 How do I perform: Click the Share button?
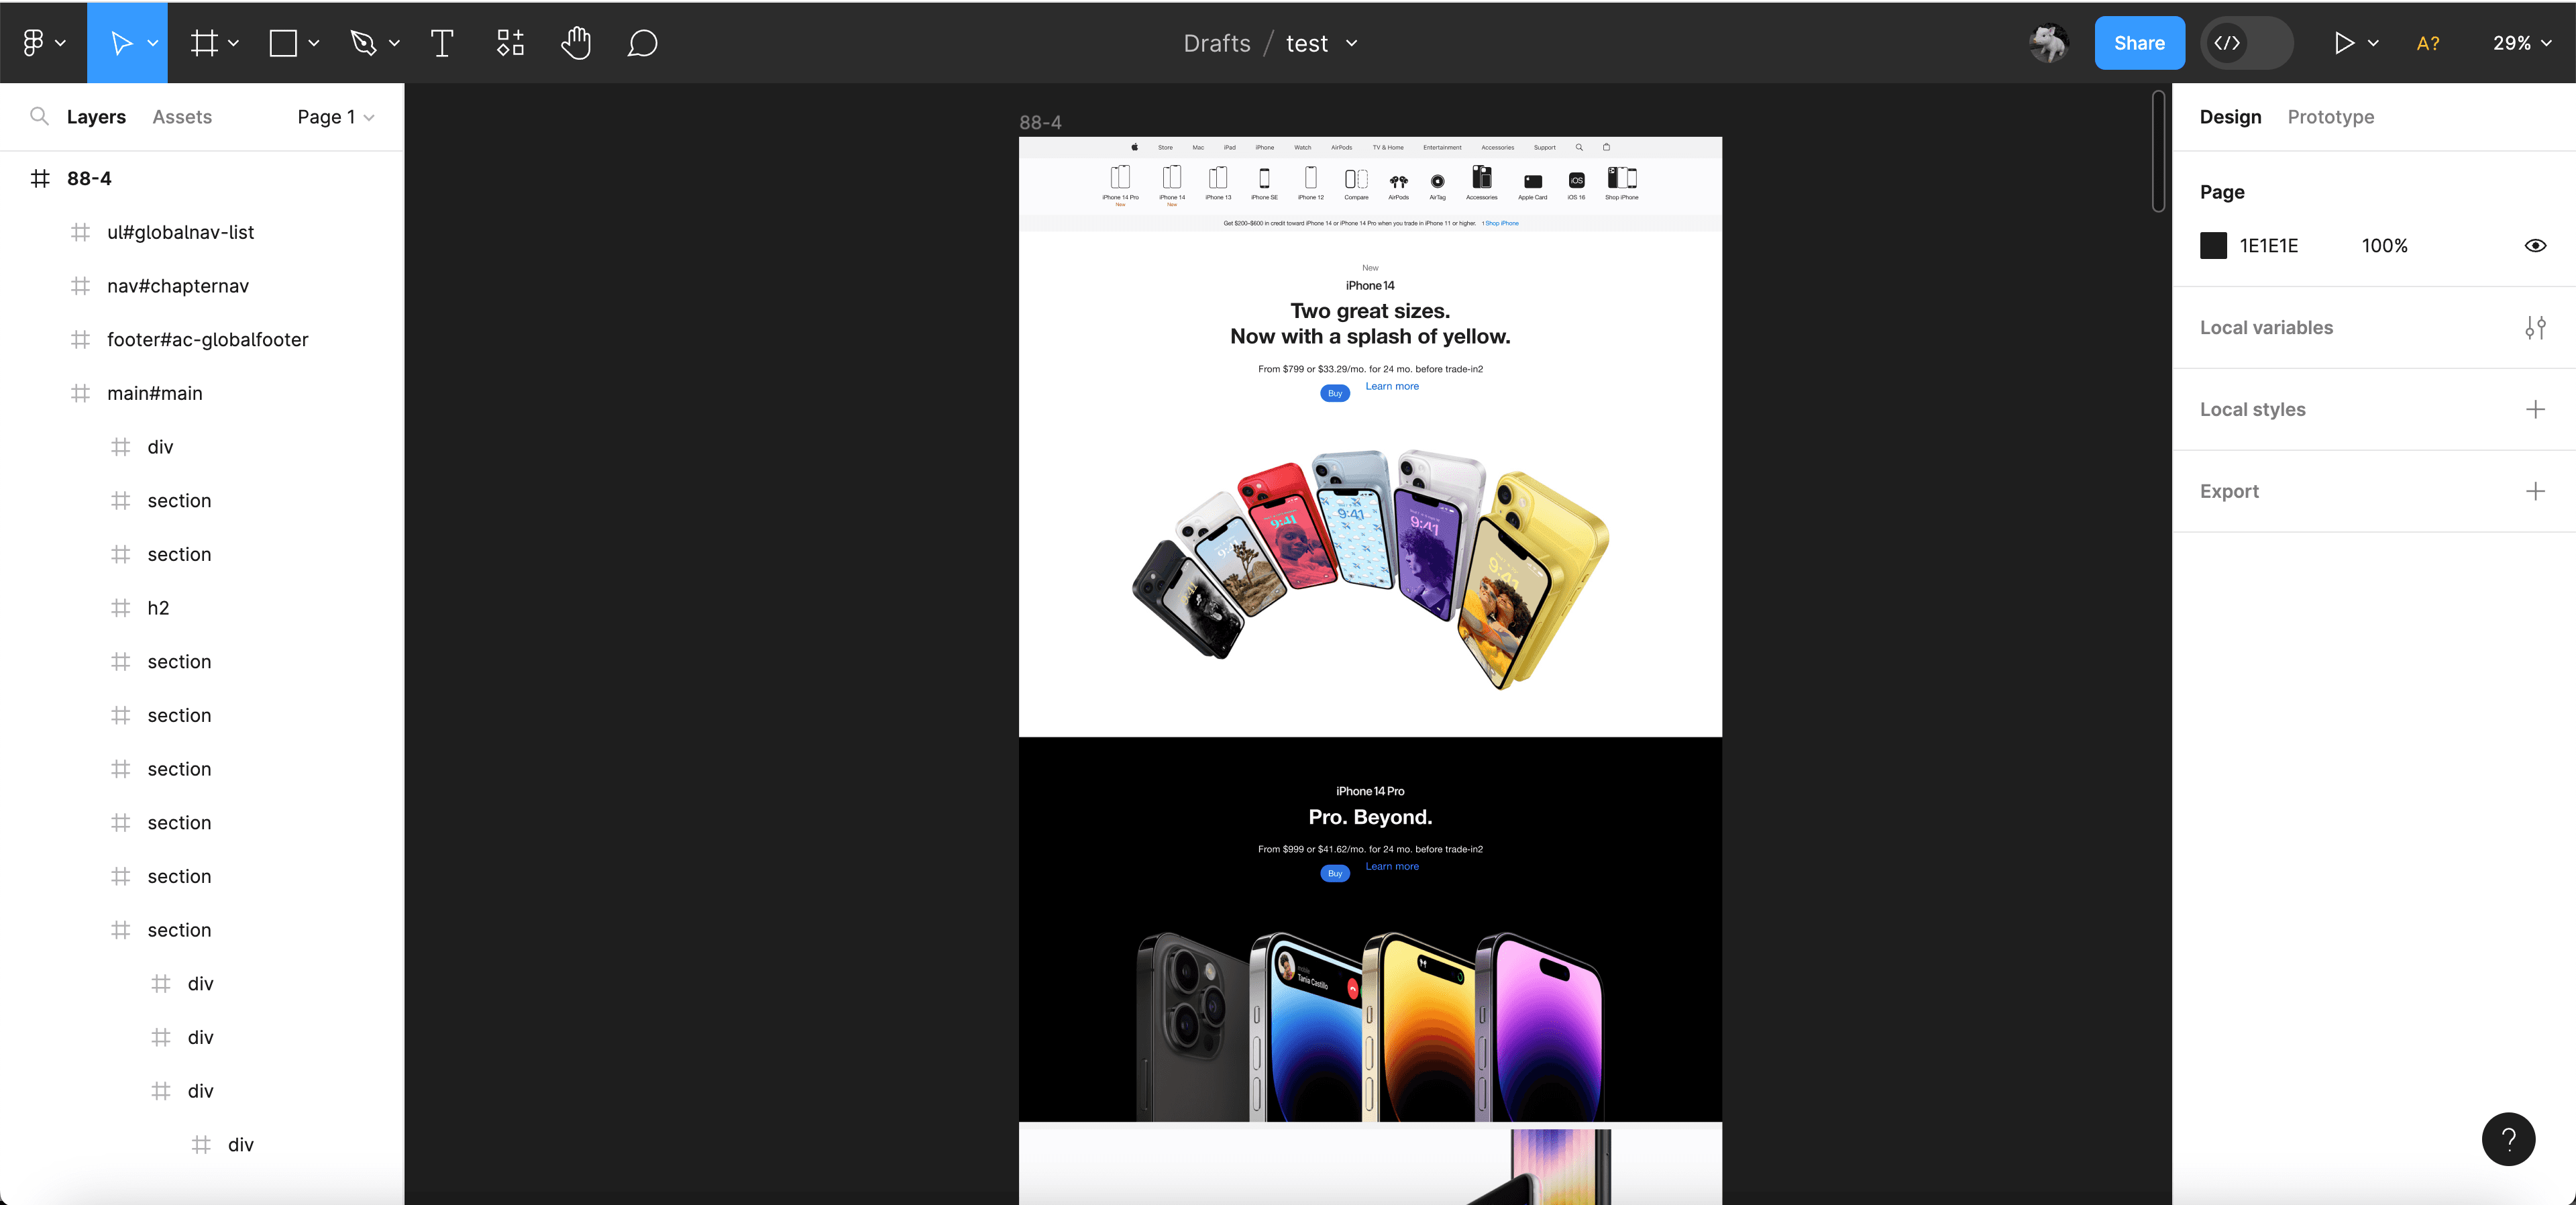2139,43
